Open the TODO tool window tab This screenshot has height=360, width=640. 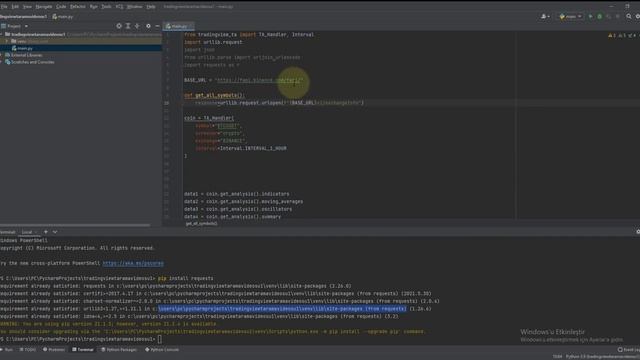pyautogui.click(x=28, y=350)
